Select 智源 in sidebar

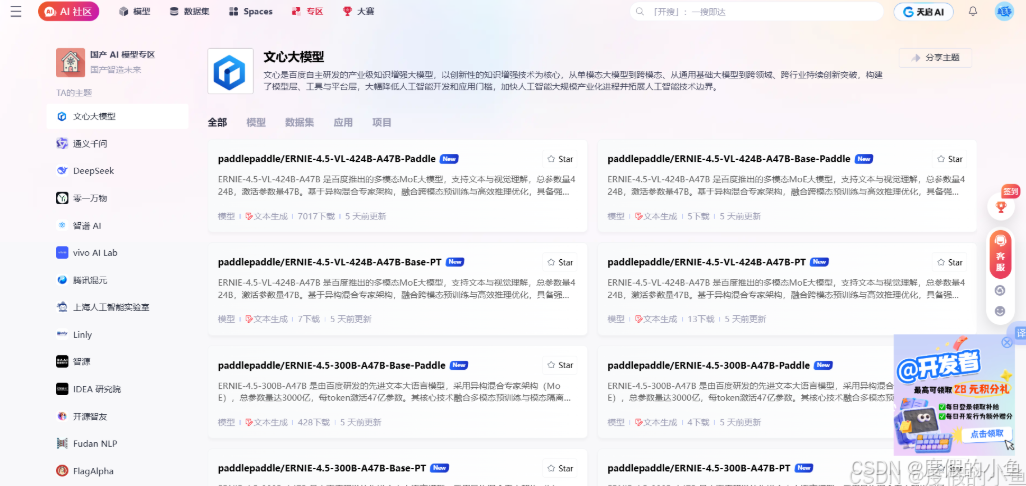118,362
